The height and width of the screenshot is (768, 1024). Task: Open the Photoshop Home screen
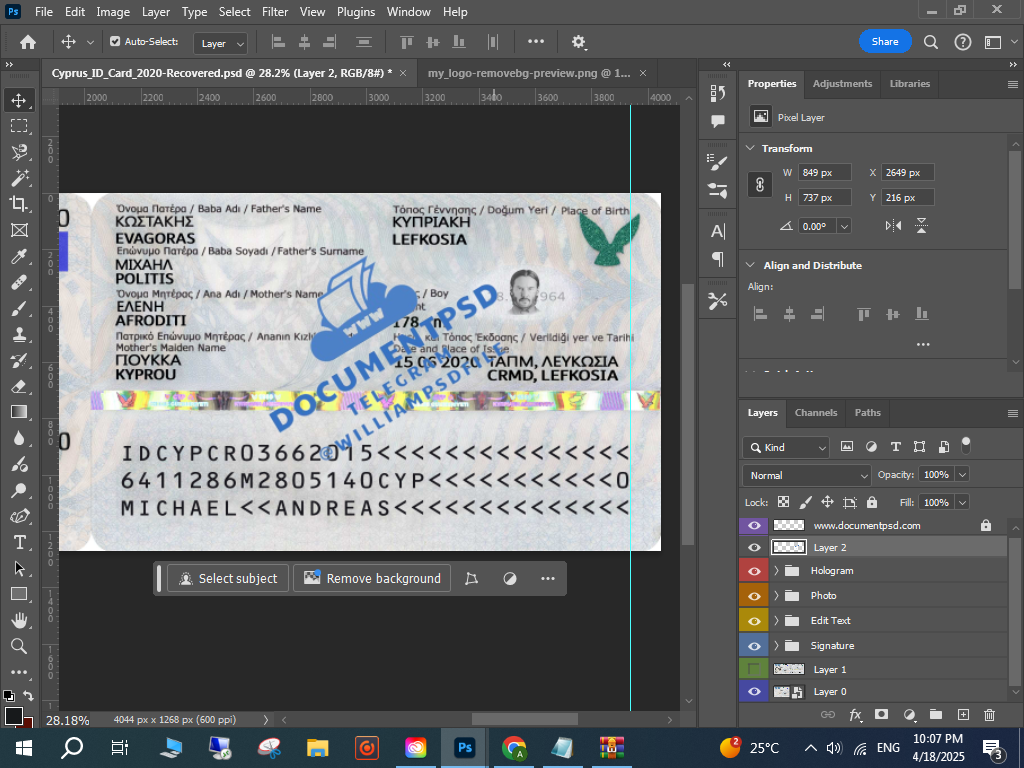(x=28, y=42)
